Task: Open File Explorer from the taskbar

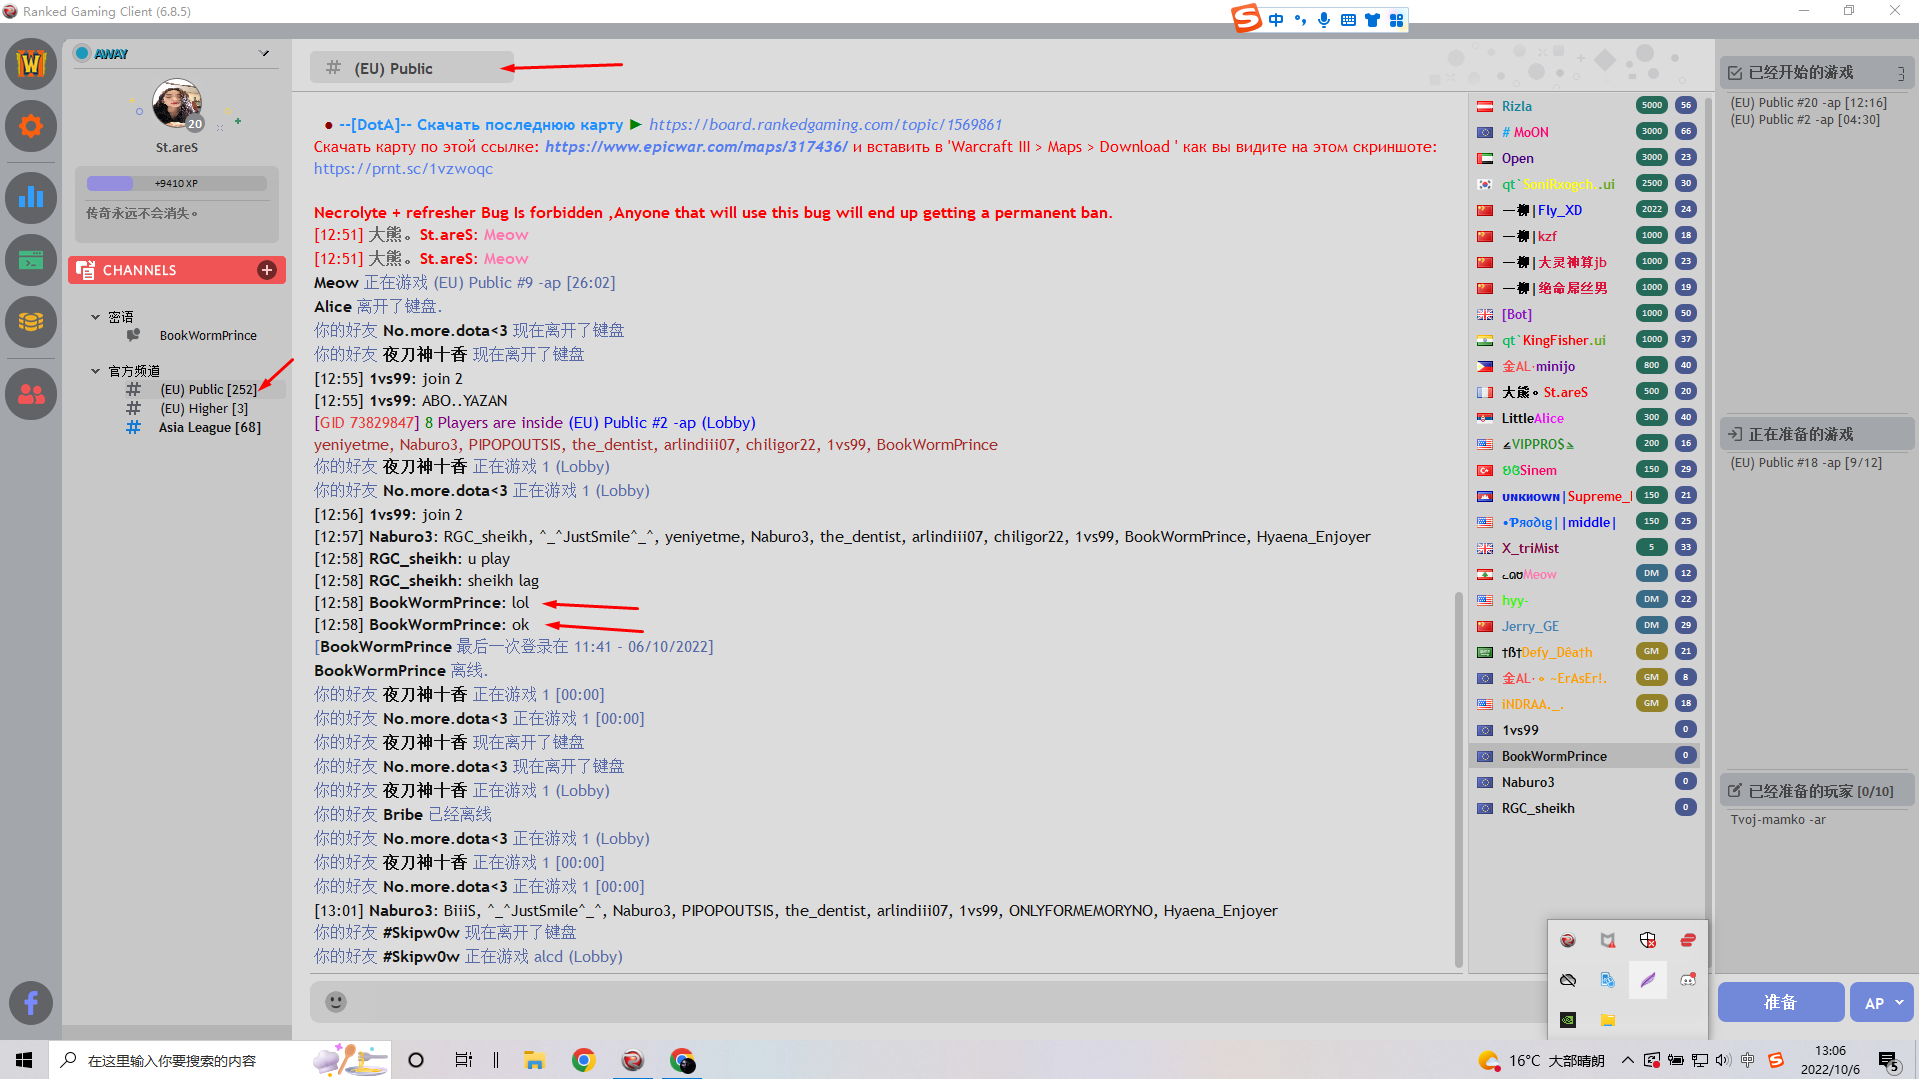Action: click(534, 1060)
